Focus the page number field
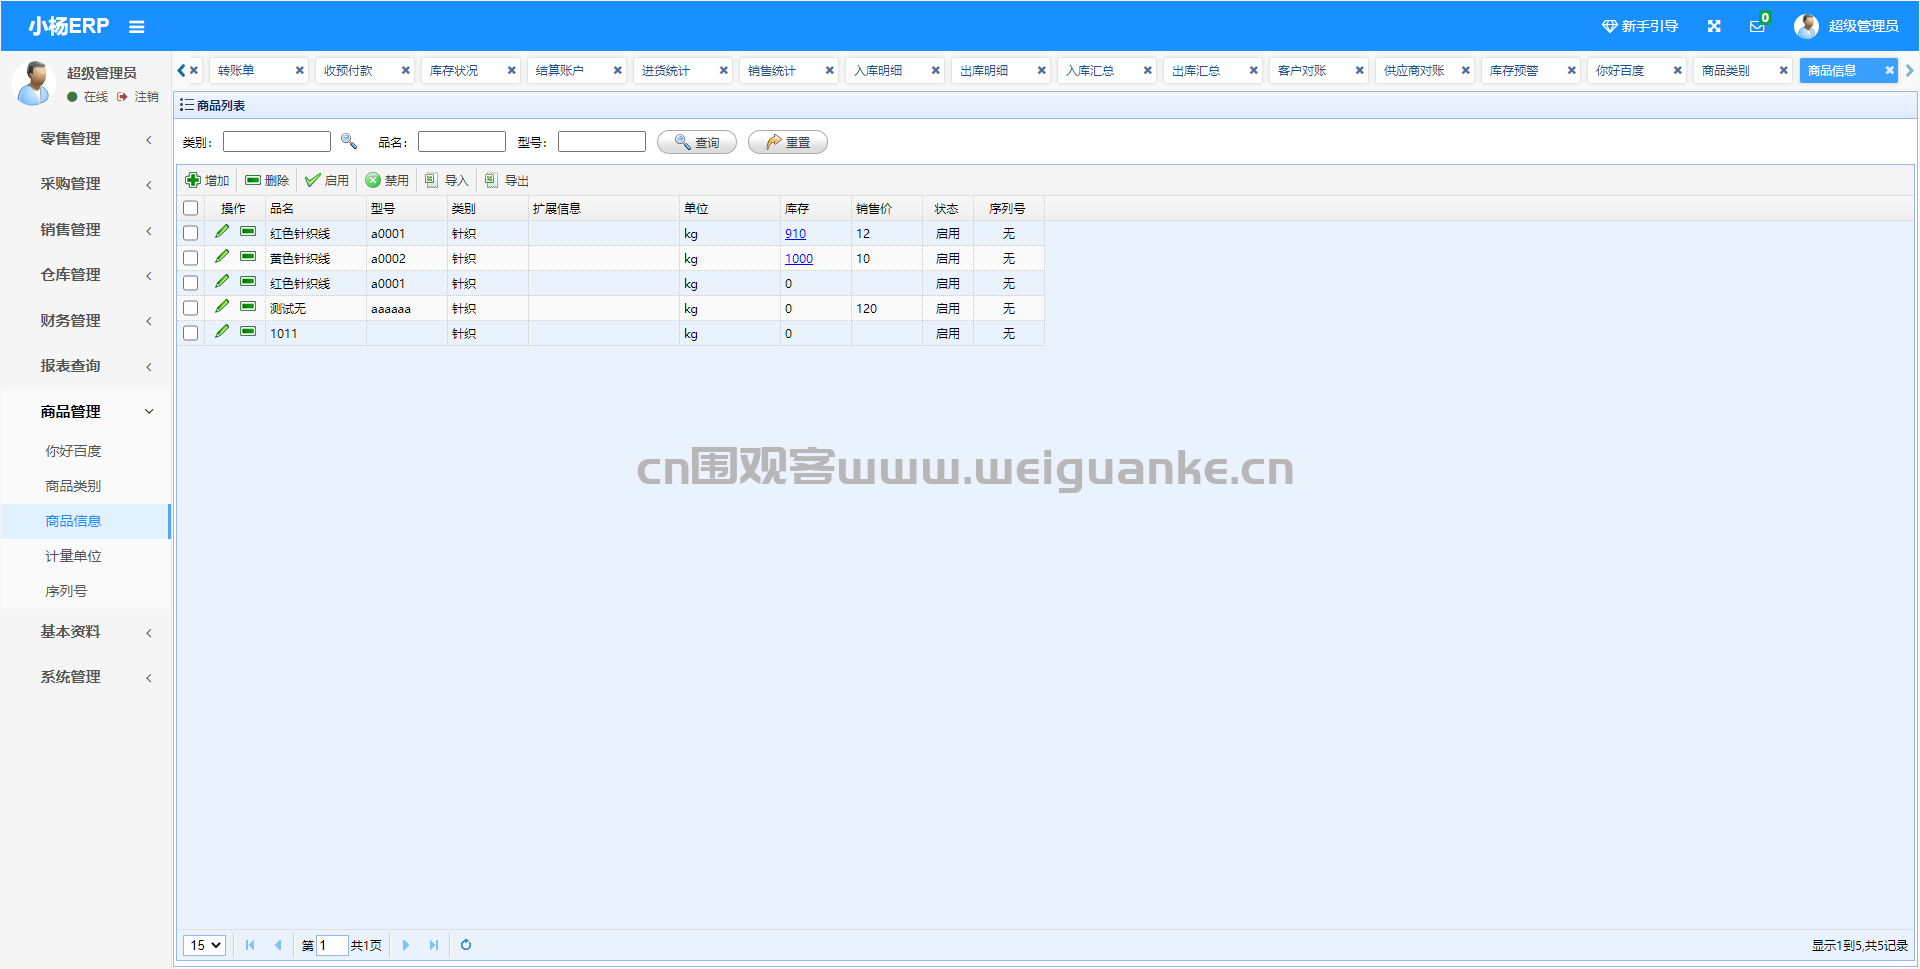The height and width of the screenshot is (969, 1920). click(x=332, y=945)
